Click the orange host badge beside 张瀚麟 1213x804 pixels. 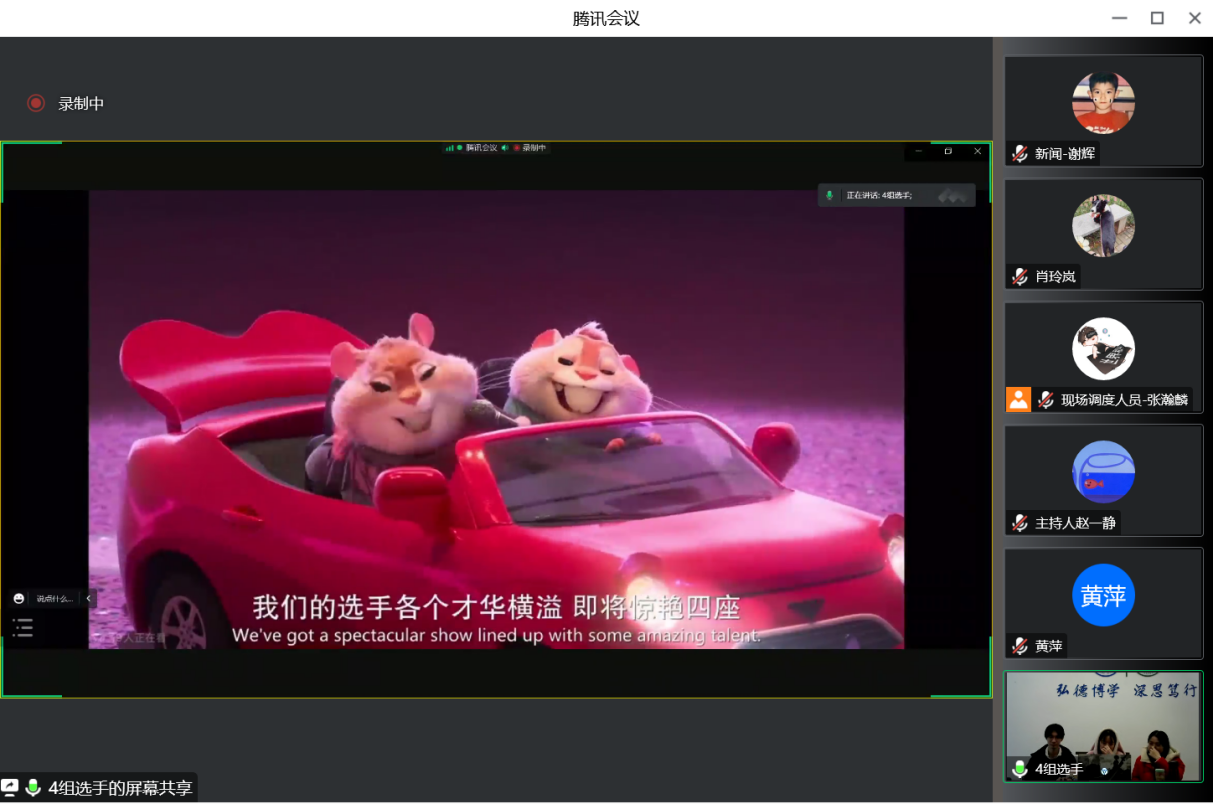pos(1018,399)
